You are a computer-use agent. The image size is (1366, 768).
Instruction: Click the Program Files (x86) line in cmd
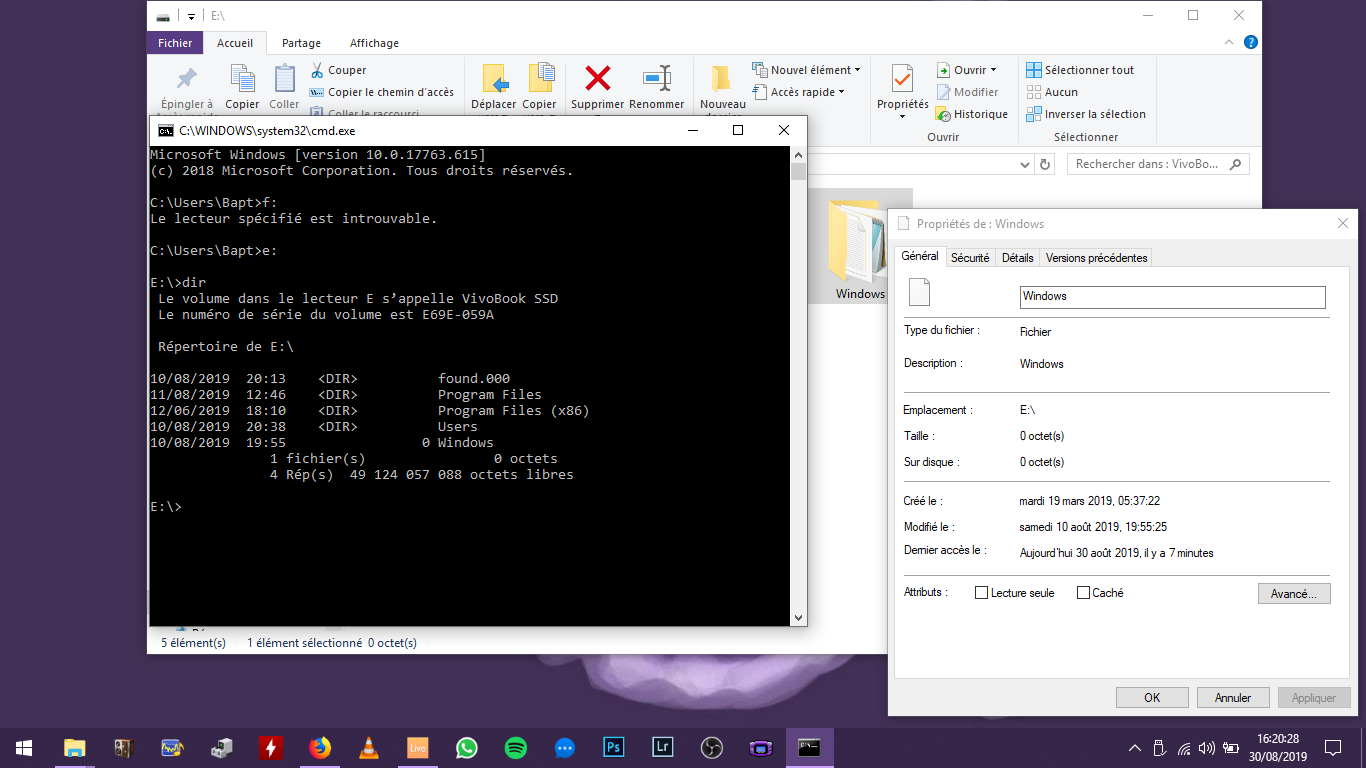point(370,410)
